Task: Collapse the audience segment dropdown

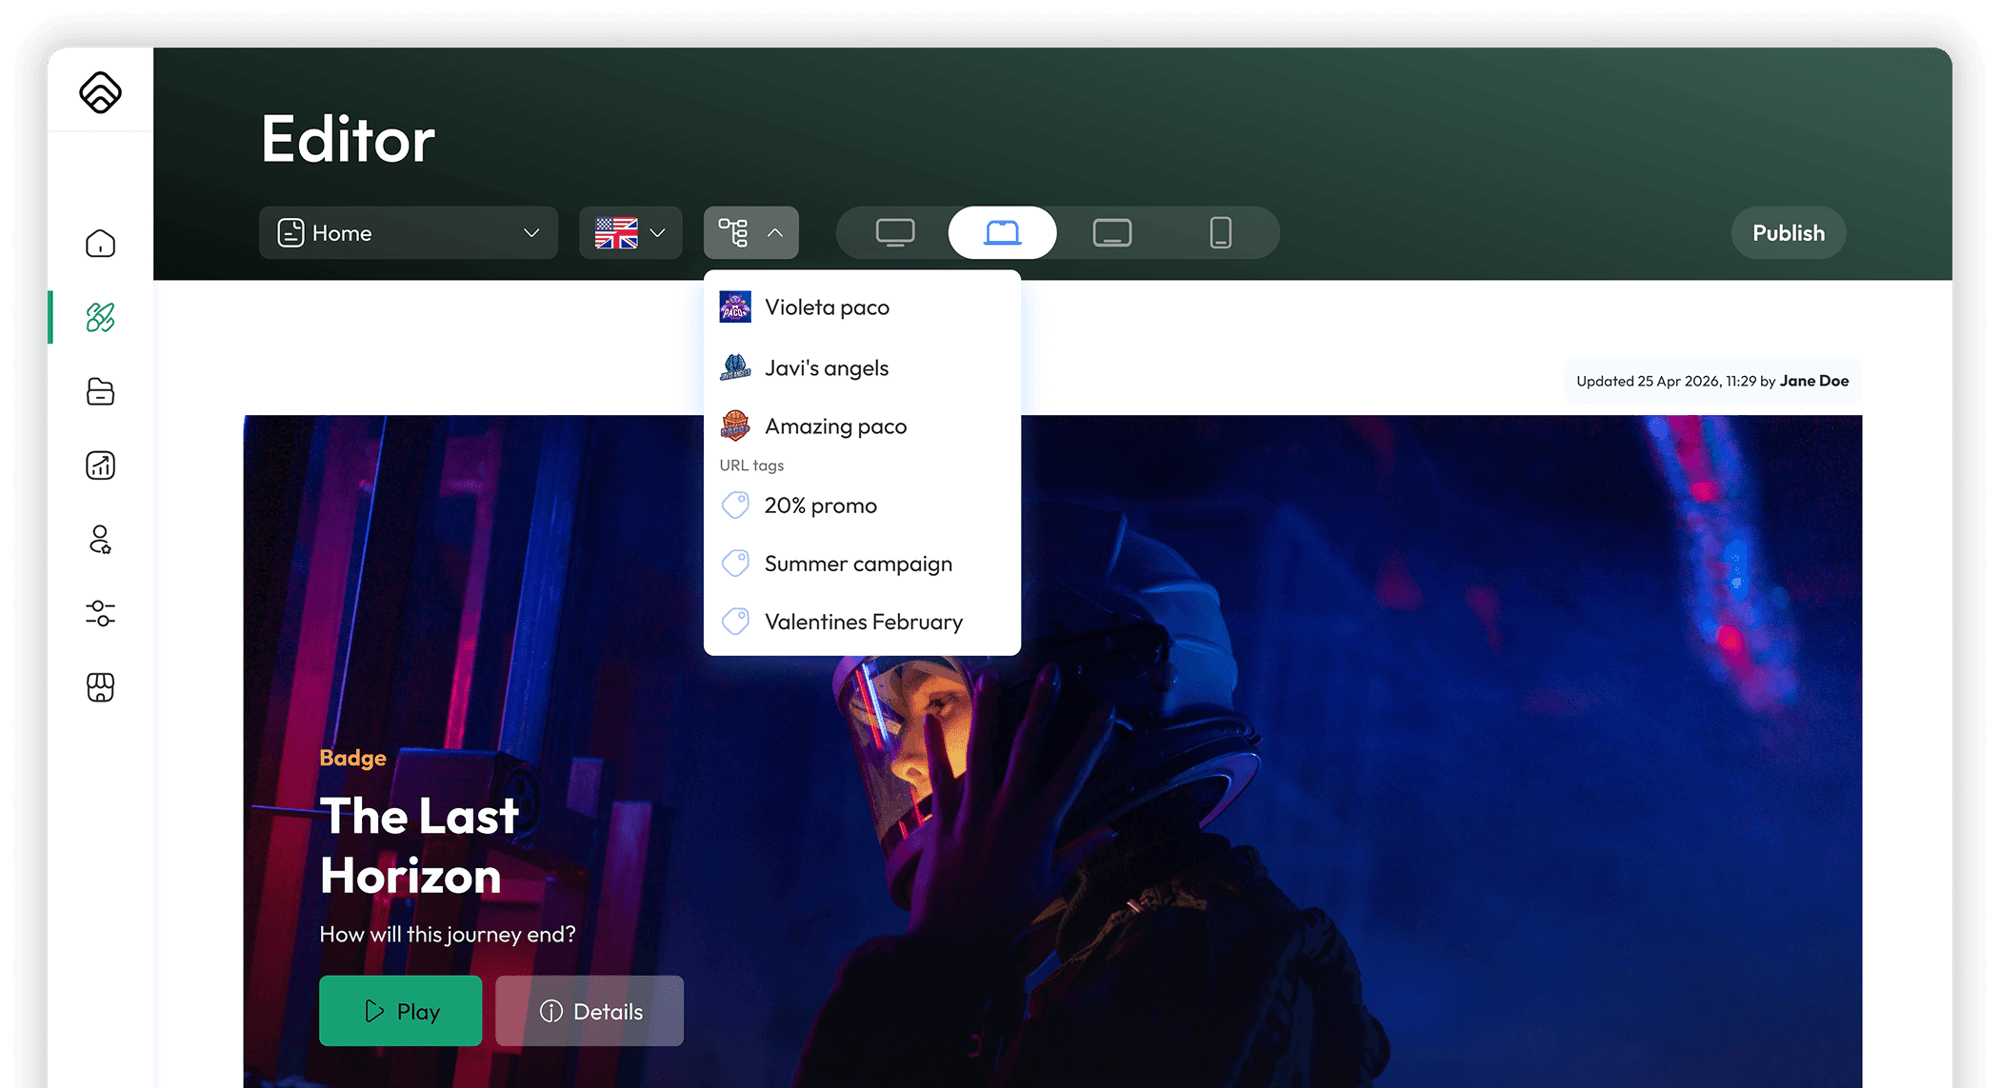Action: coord(751,233)
